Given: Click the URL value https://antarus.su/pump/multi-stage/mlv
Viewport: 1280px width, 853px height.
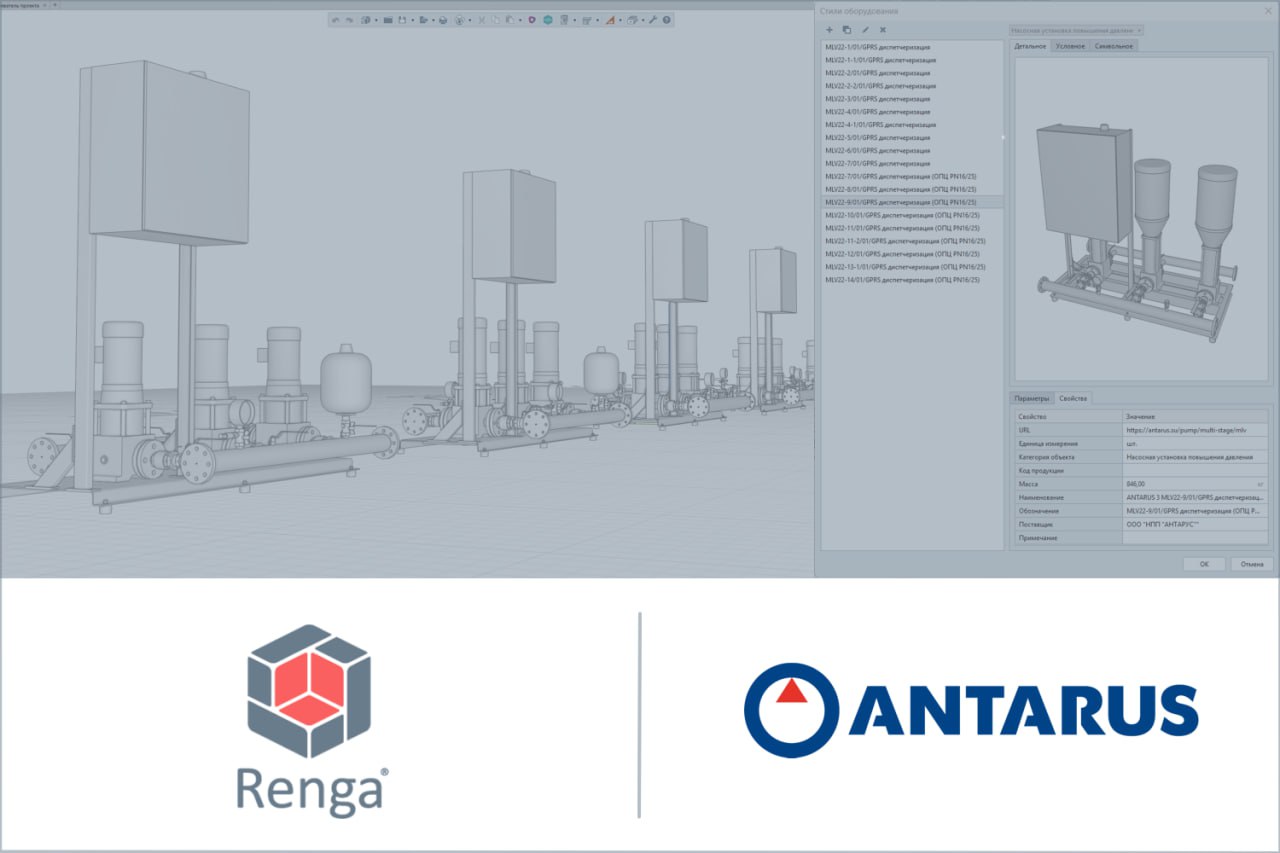Looking at the screenshot, I should (x=1195, y=429).
